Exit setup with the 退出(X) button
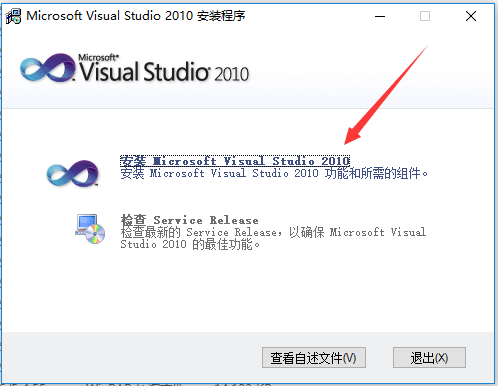This screenshot has height=386, width=498. (x=429, y=358)
